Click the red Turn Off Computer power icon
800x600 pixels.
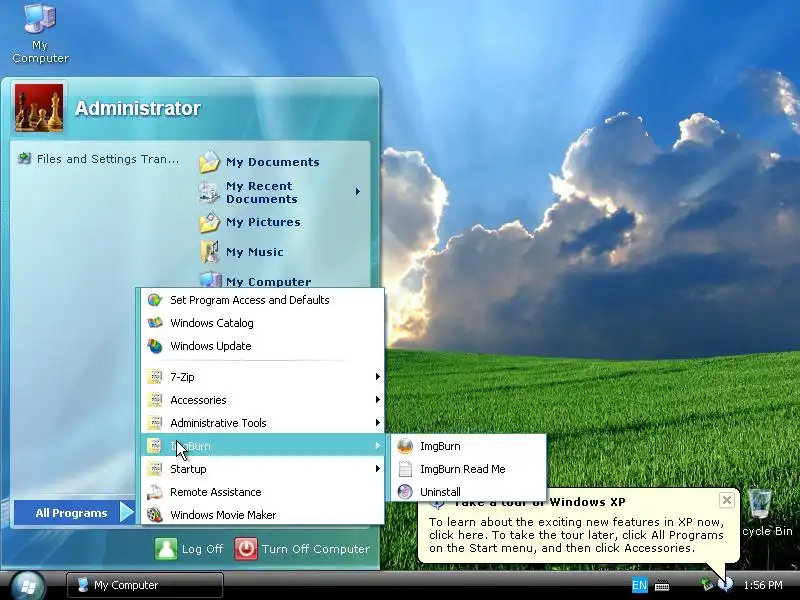tap(246, 549)
